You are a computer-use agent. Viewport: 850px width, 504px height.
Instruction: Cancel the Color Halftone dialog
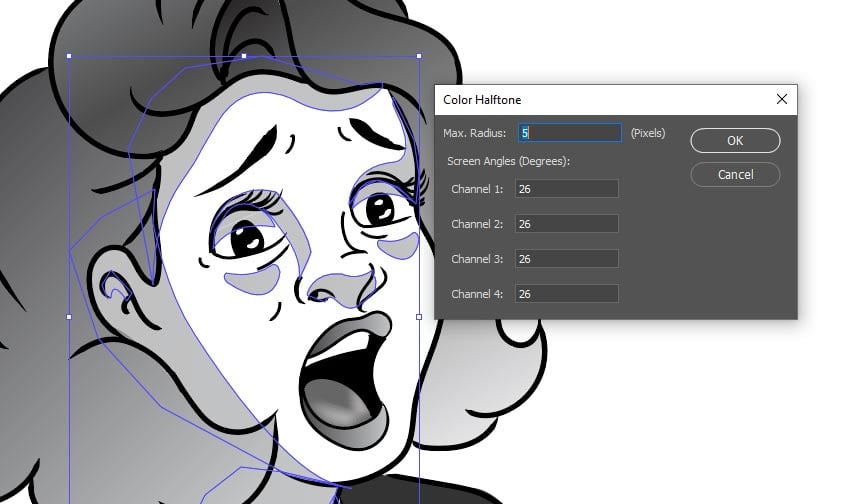click(735, 175)
